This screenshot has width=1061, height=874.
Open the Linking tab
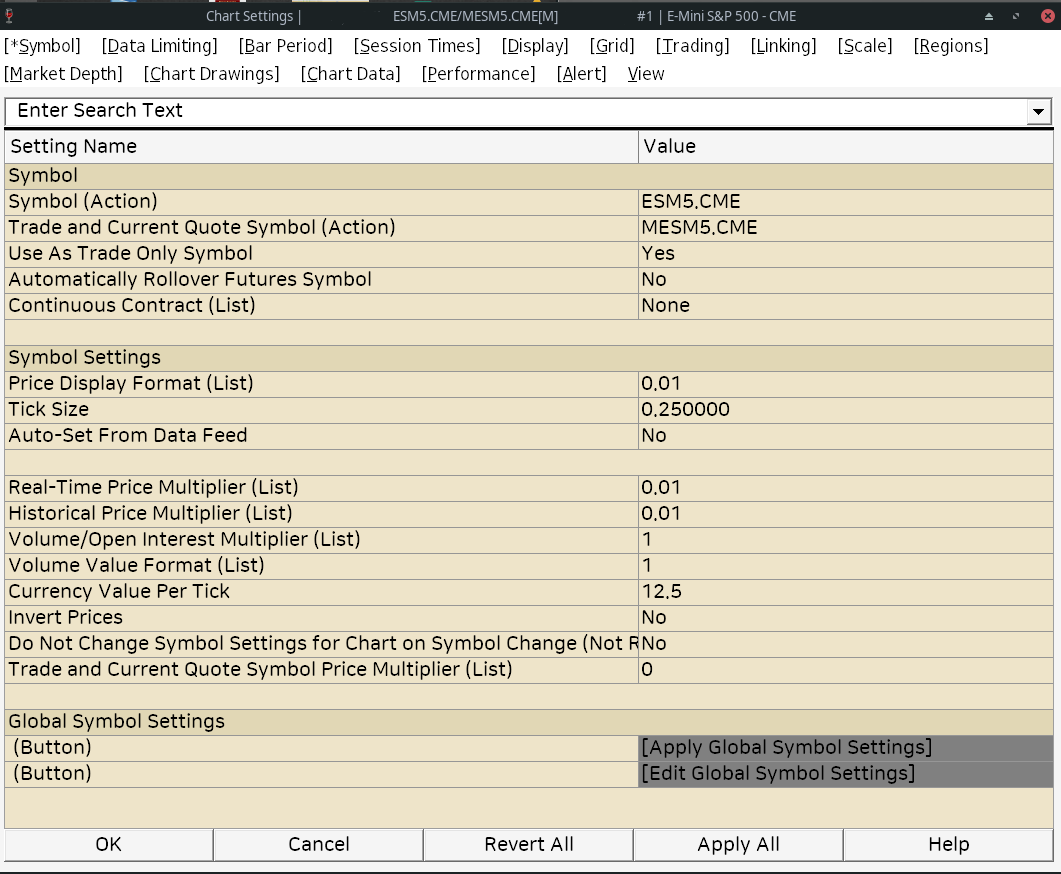[x=784, y=46]
